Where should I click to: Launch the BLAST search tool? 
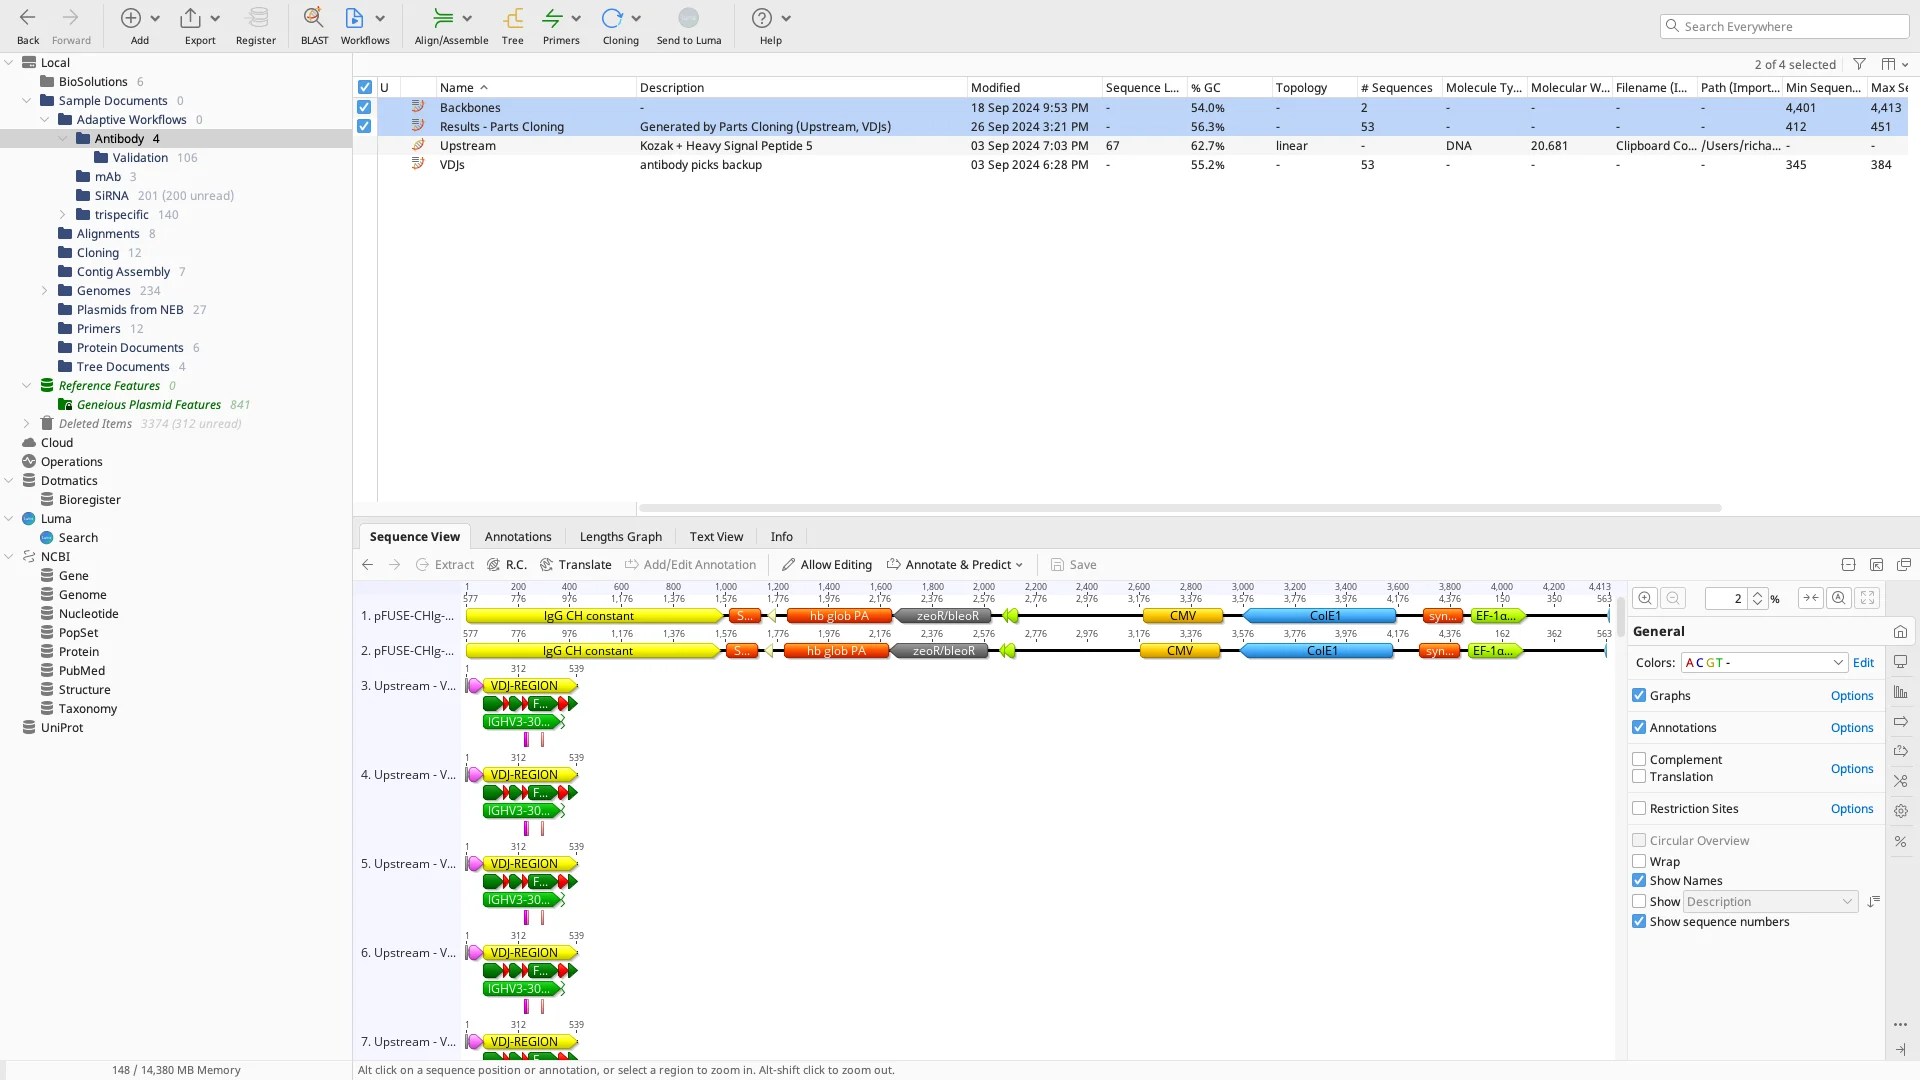click(x=314, y=18)
